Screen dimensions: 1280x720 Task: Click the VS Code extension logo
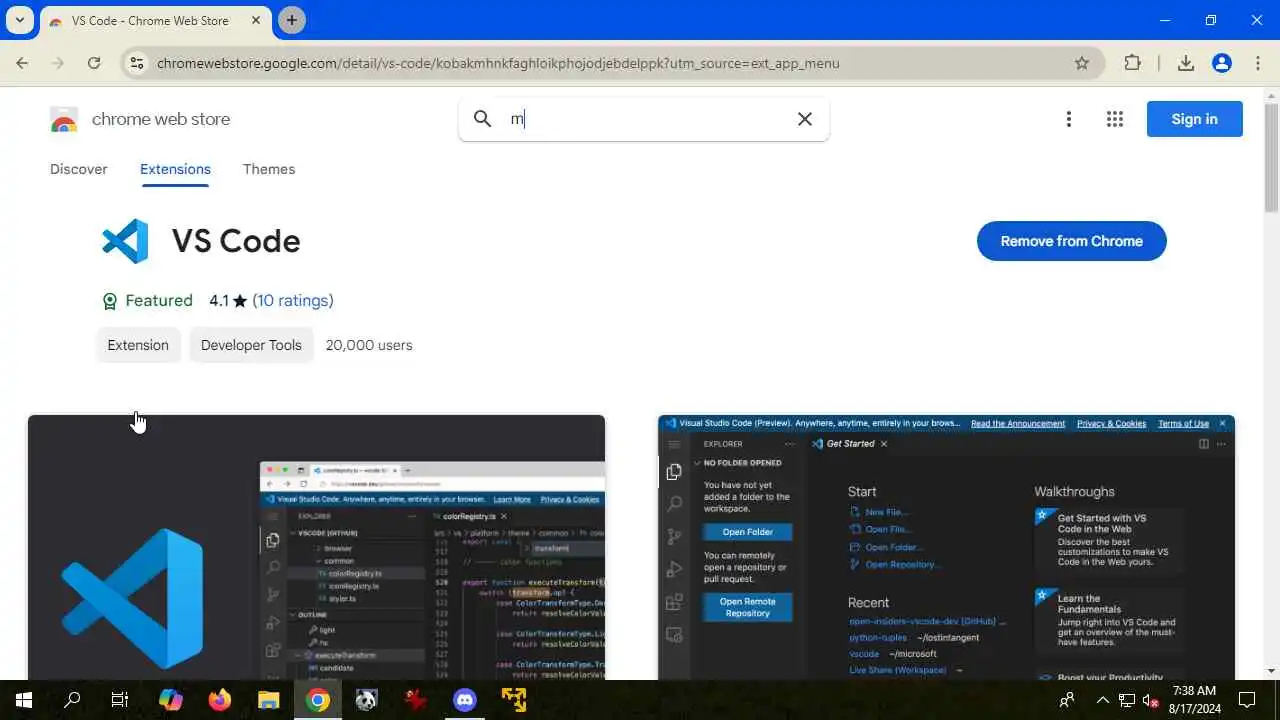coord(125,241)
